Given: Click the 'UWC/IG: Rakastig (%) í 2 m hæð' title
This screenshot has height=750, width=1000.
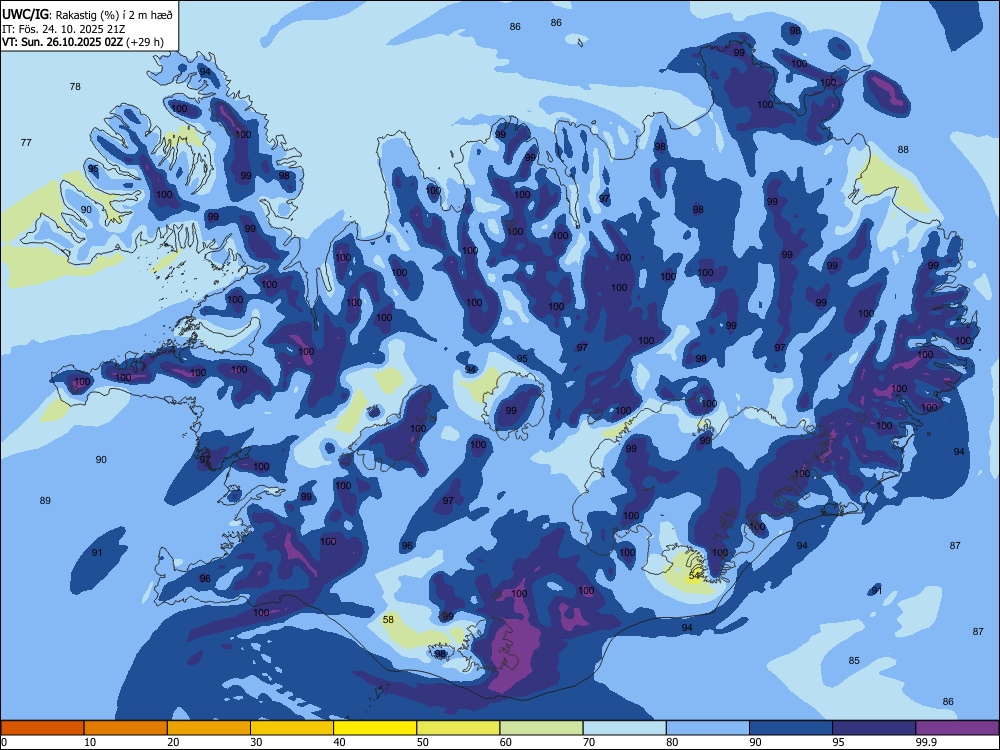Looking at the screenshot, I should point(87,13).
